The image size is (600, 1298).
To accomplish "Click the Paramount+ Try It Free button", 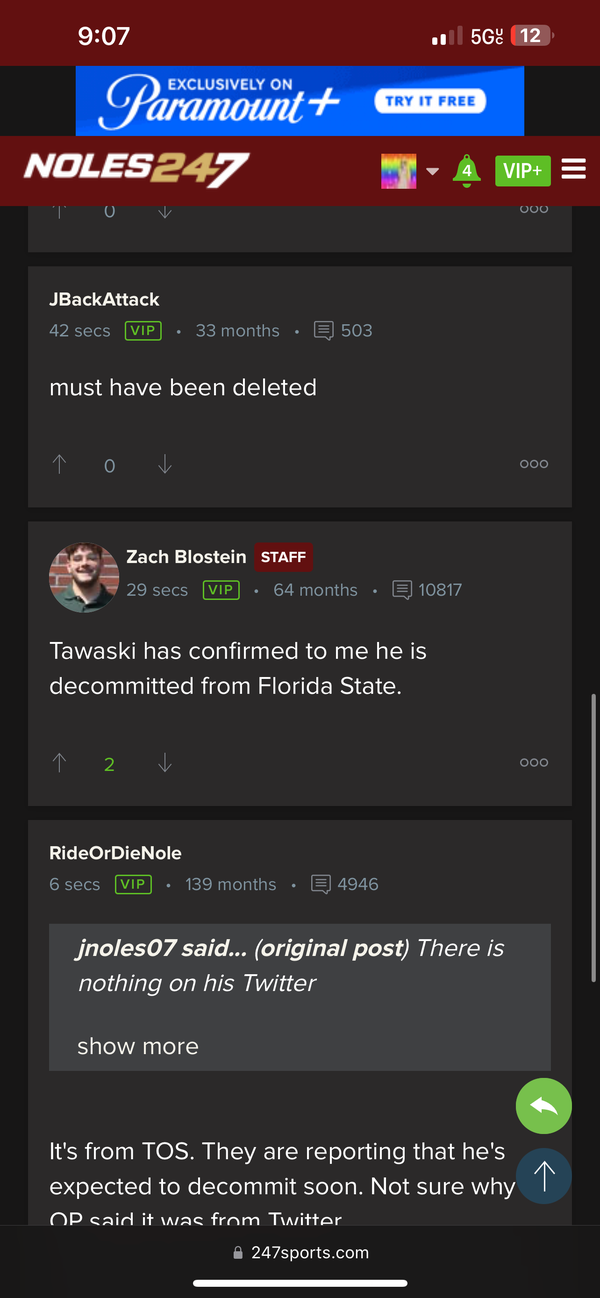I will coord(431,101).
